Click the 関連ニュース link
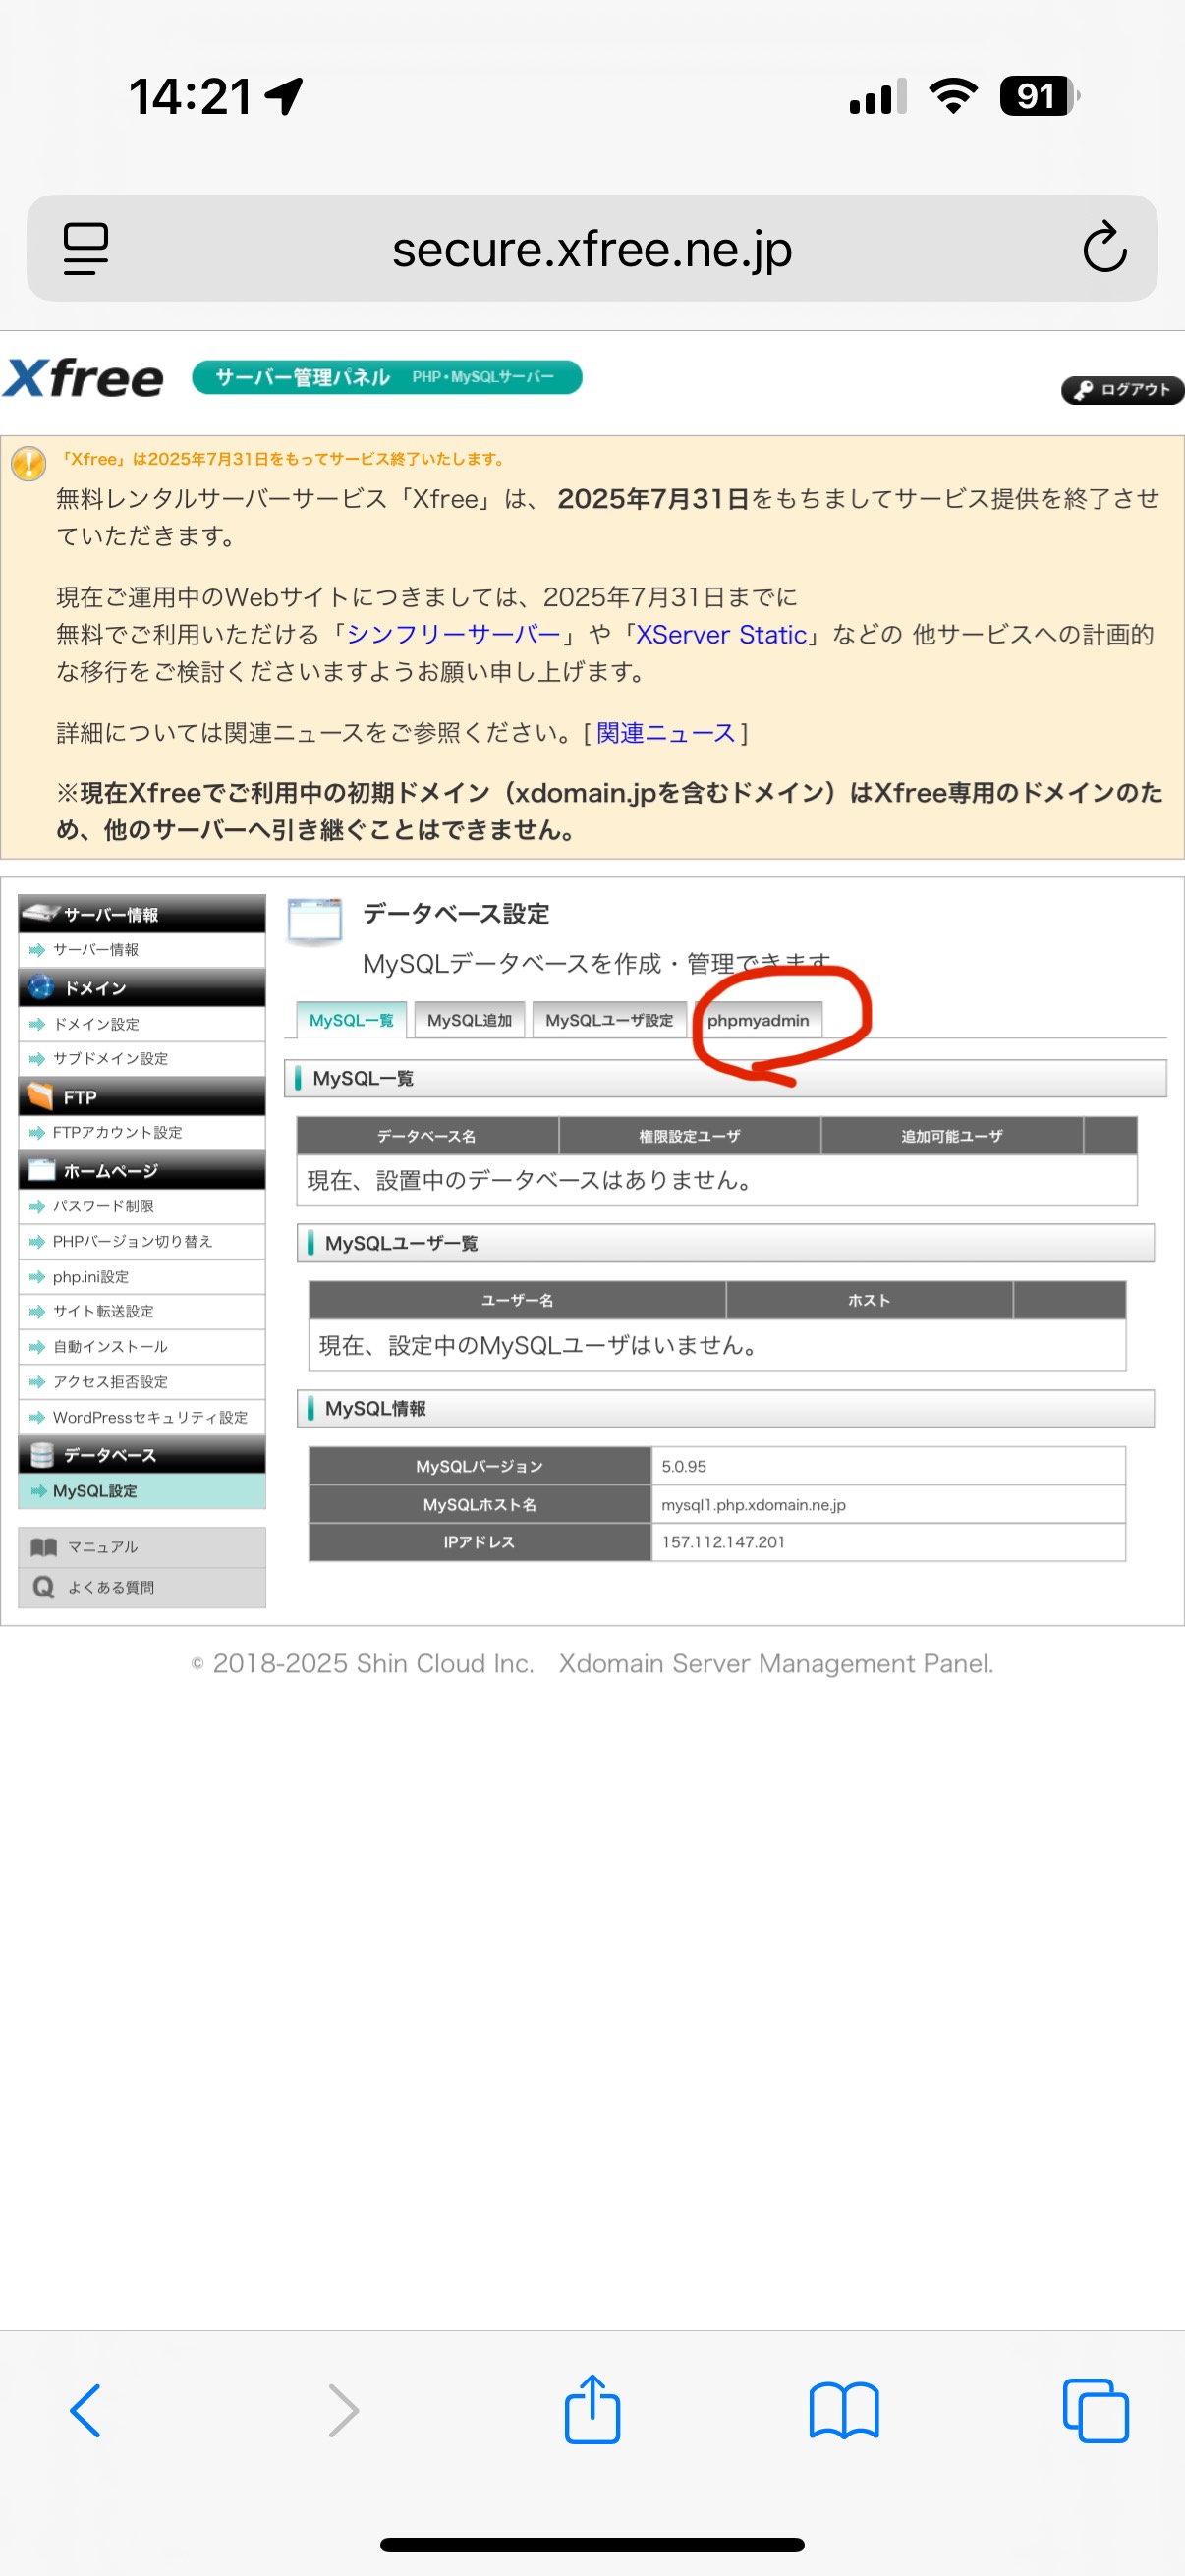The height and width of the screenshot is (2576, 1185). pos(665,733)
